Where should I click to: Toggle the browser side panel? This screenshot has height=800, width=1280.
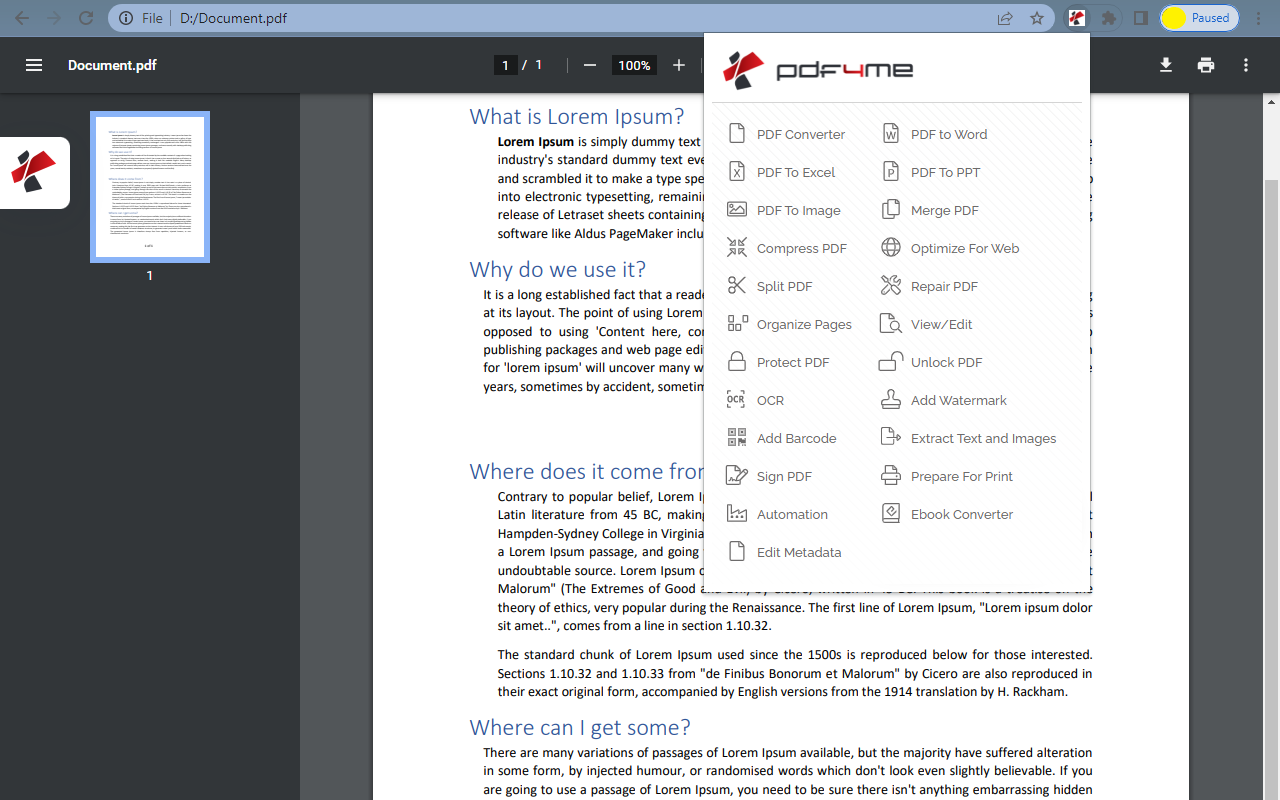[x=1140, y=18]
